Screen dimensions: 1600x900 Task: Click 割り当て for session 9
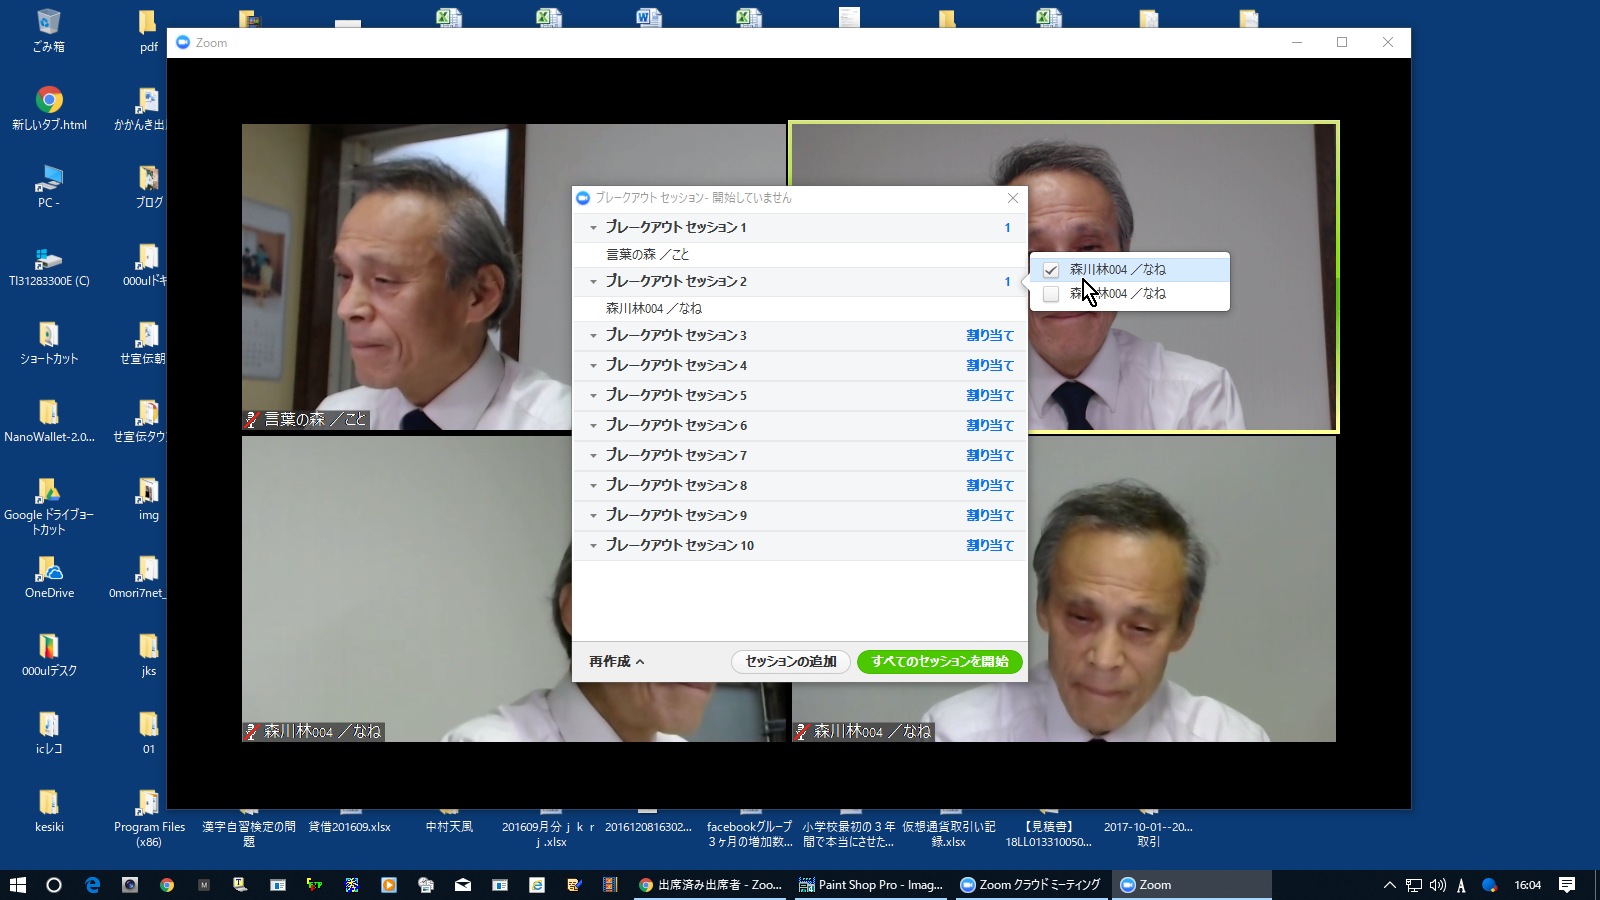990,516
